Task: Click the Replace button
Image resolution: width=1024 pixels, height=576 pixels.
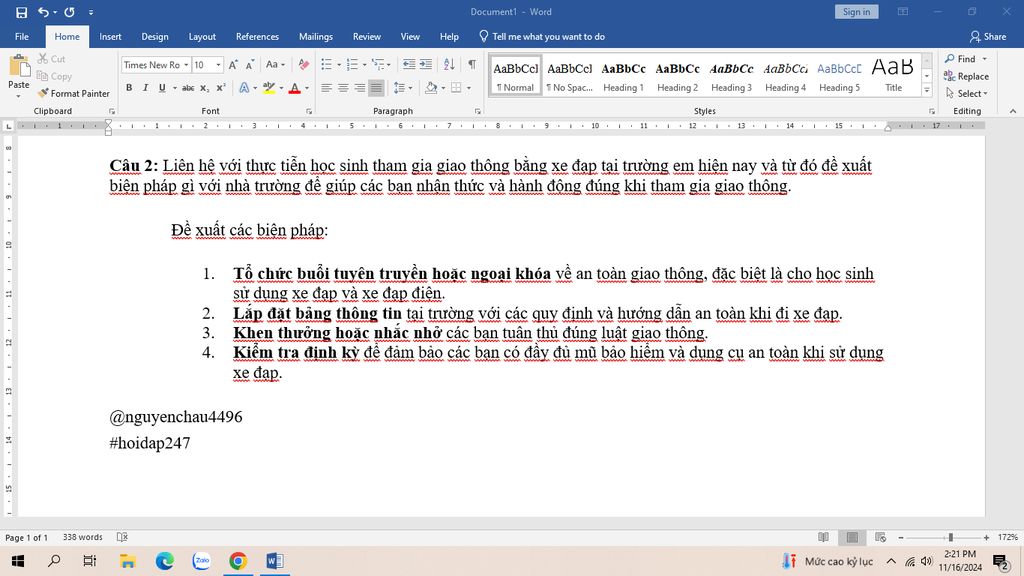Action: pyautogui.click(x=966, y=76)
